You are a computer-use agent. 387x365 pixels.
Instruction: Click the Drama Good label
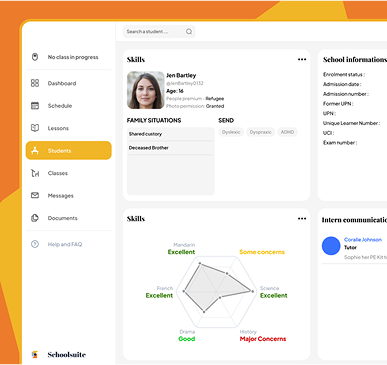point(187,336)
